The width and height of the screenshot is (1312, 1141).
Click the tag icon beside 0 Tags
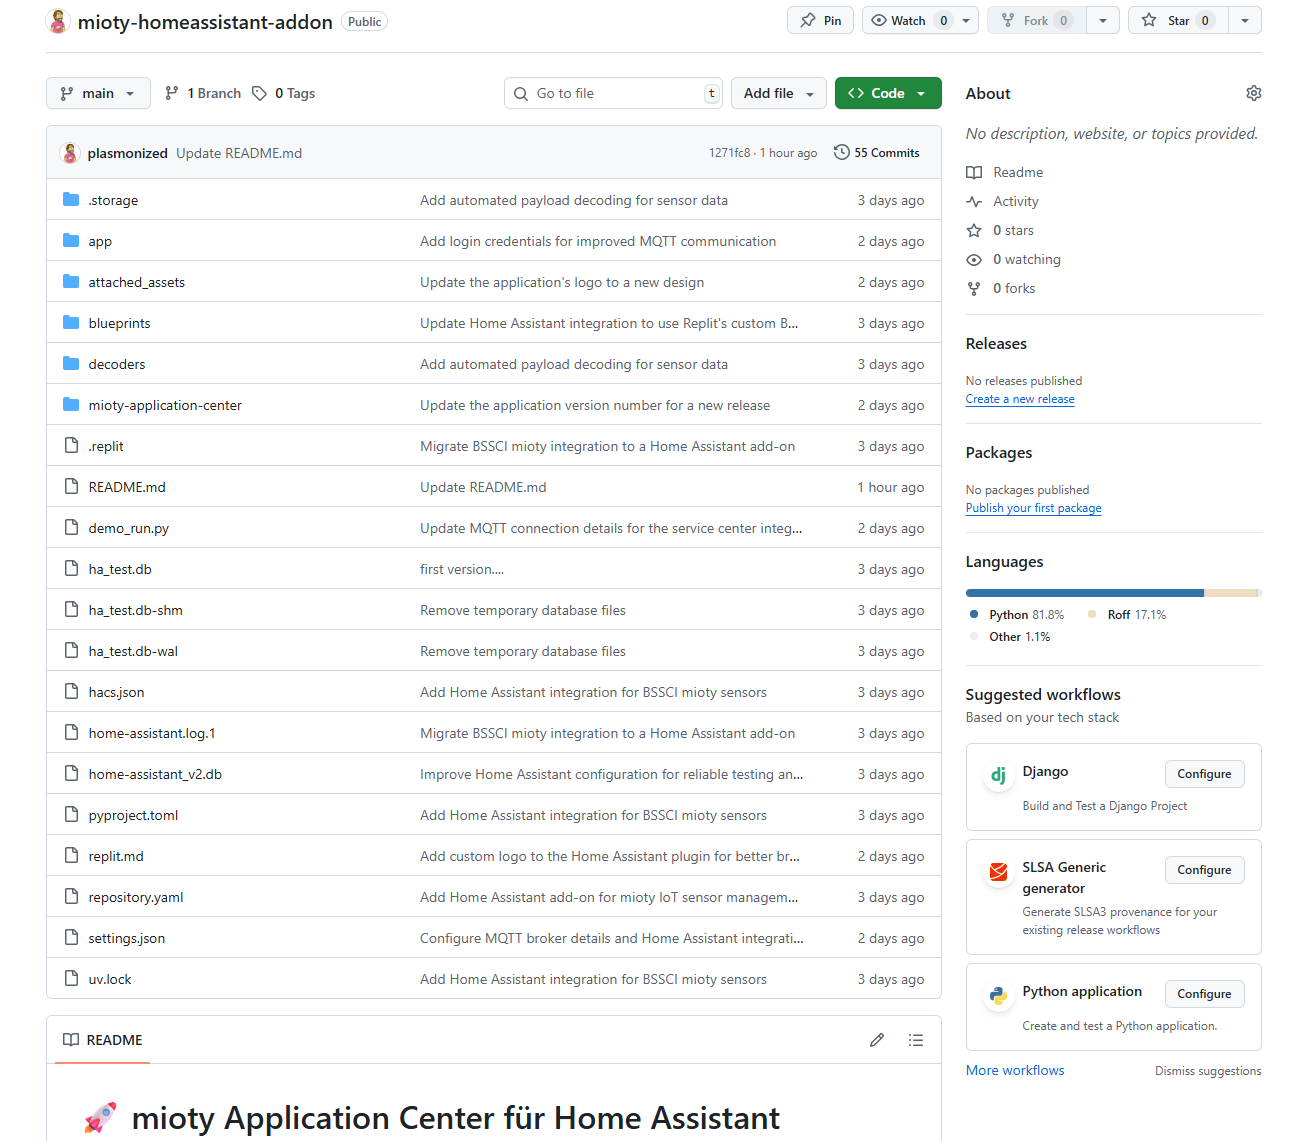coord(259,93)
